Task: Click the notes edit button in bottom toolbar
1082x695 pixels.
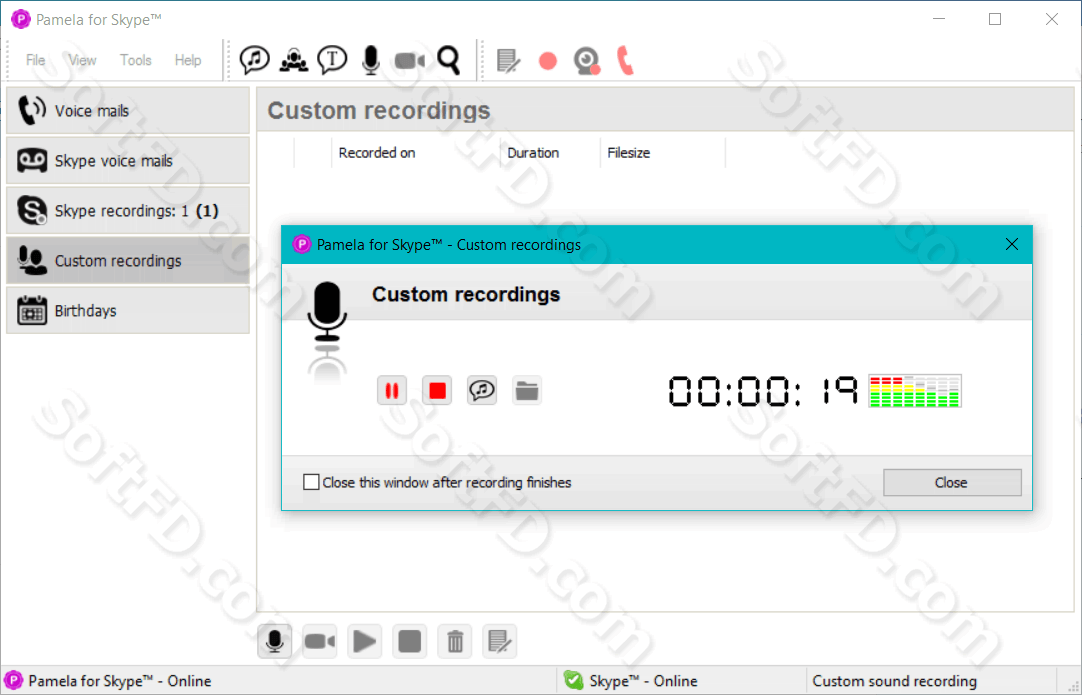Action: pyautogui.click(x=500, y=642)
